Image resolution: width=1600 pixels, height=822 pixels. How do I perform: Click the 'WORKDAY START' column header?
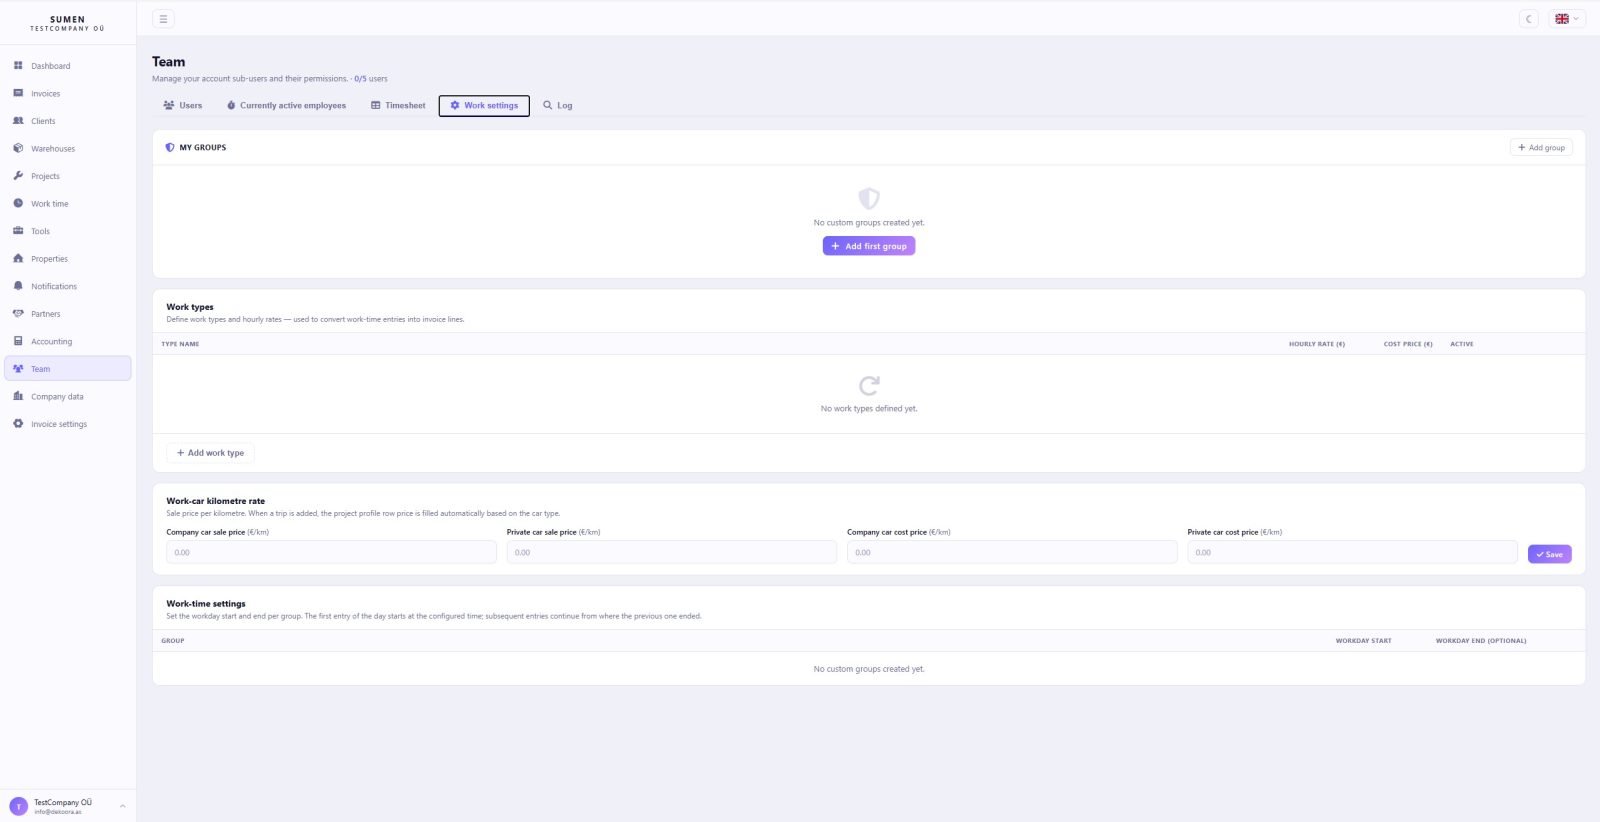(x=1364, y=641)
